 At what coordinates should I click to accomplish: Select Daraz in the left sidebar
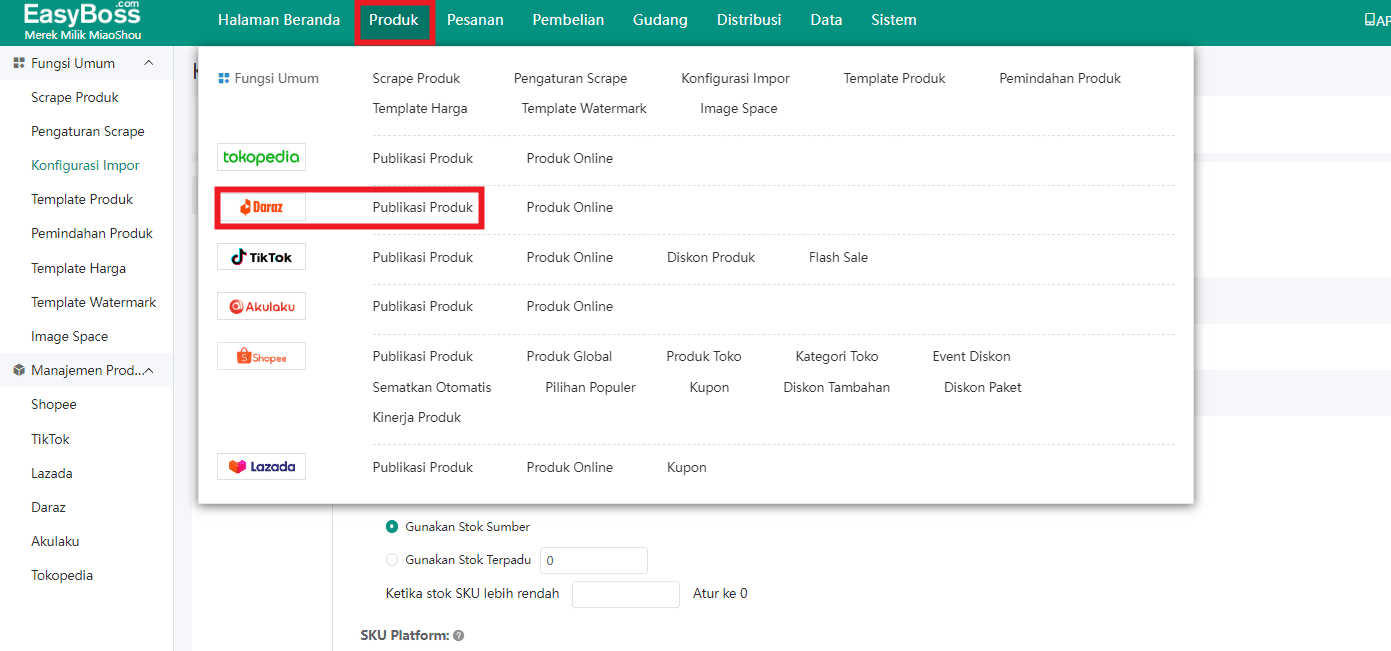tap(48, 507)
